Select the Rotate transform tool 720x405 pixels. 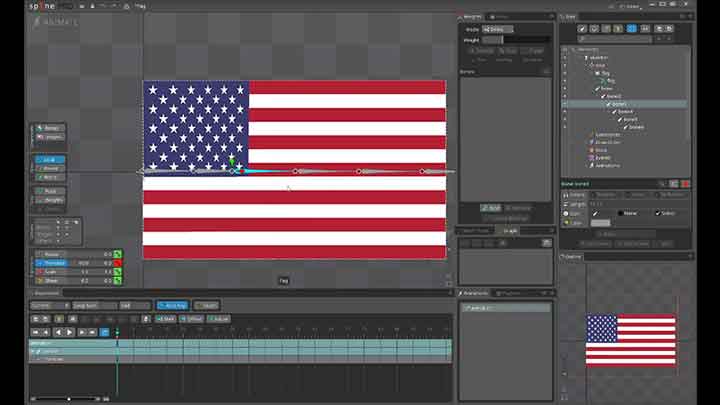pos(50,255)
